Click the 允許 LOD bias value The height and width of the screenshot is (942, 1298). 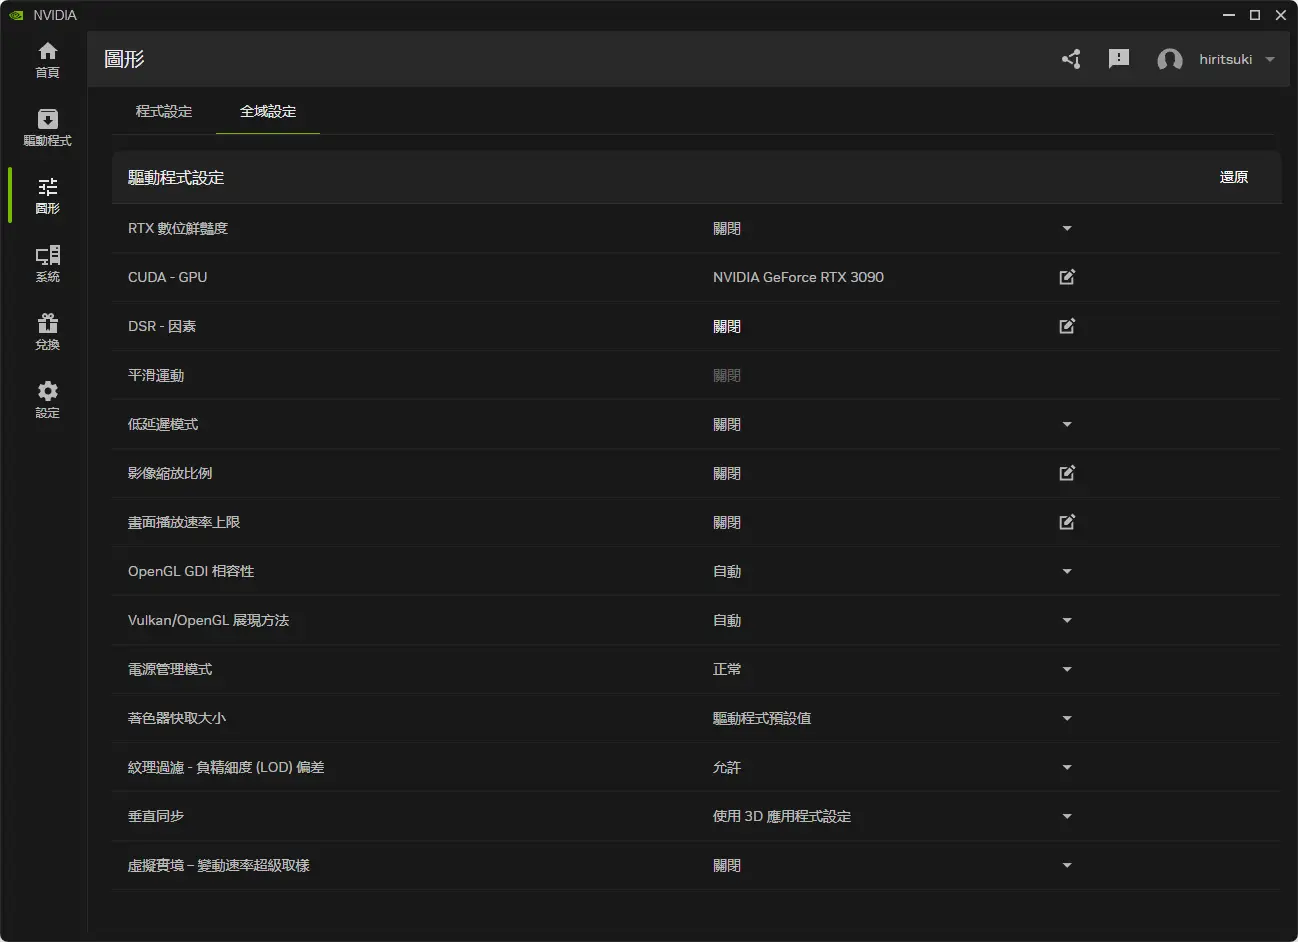click(x=727, y=767)
